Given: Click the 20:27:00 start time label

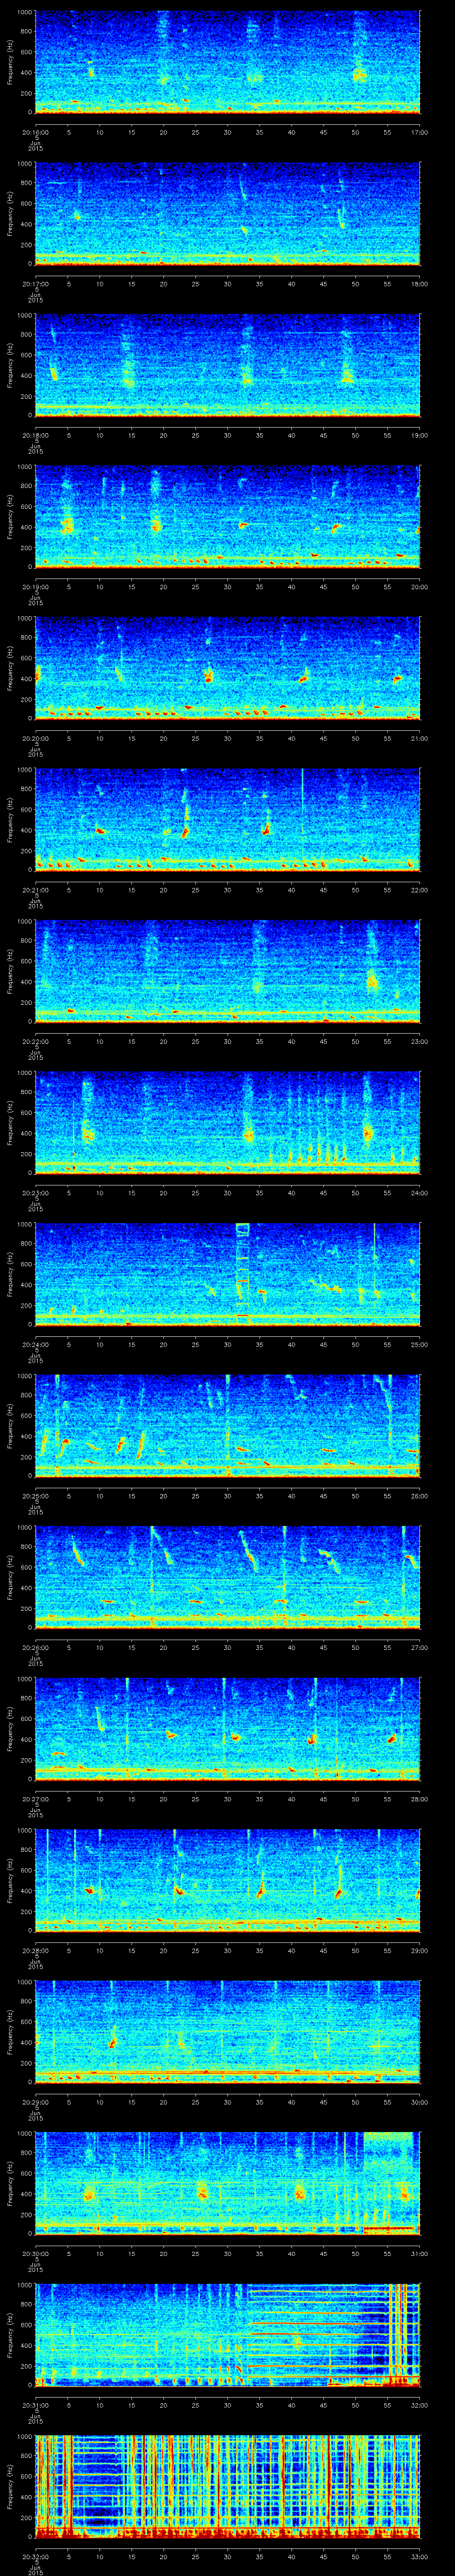Looking at the screenshot, I should tap(35, 1799).
